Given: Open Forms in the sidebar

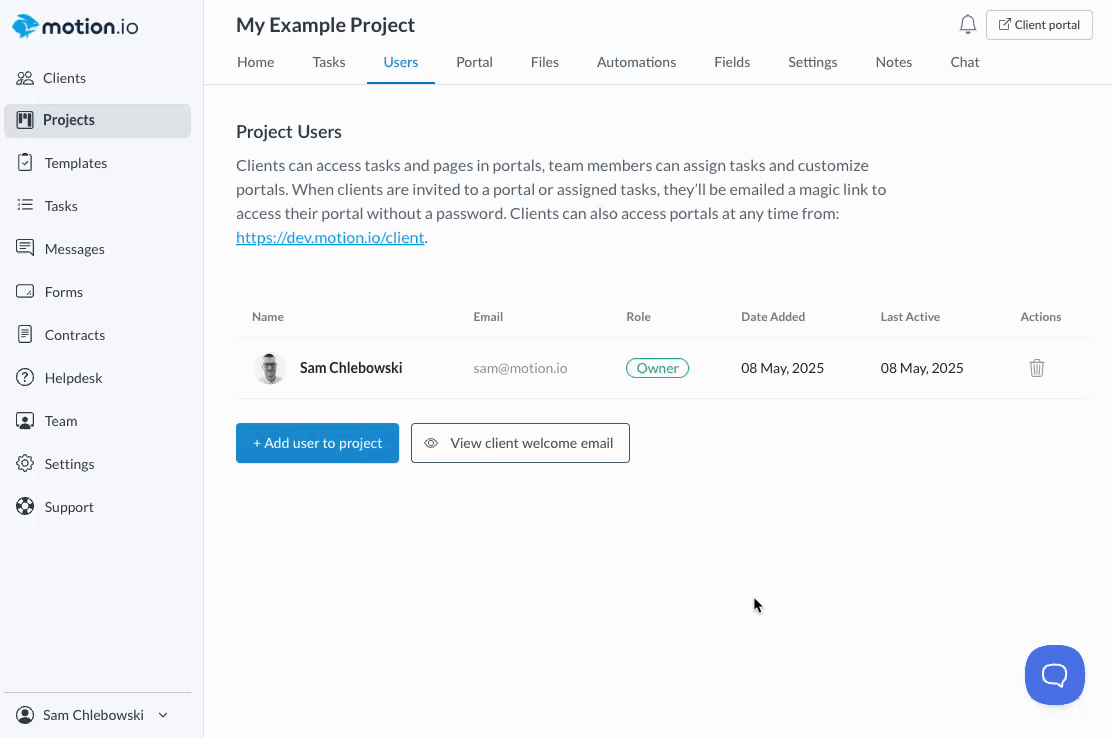Looking at the screenshot, I should (x=63, y=292).
